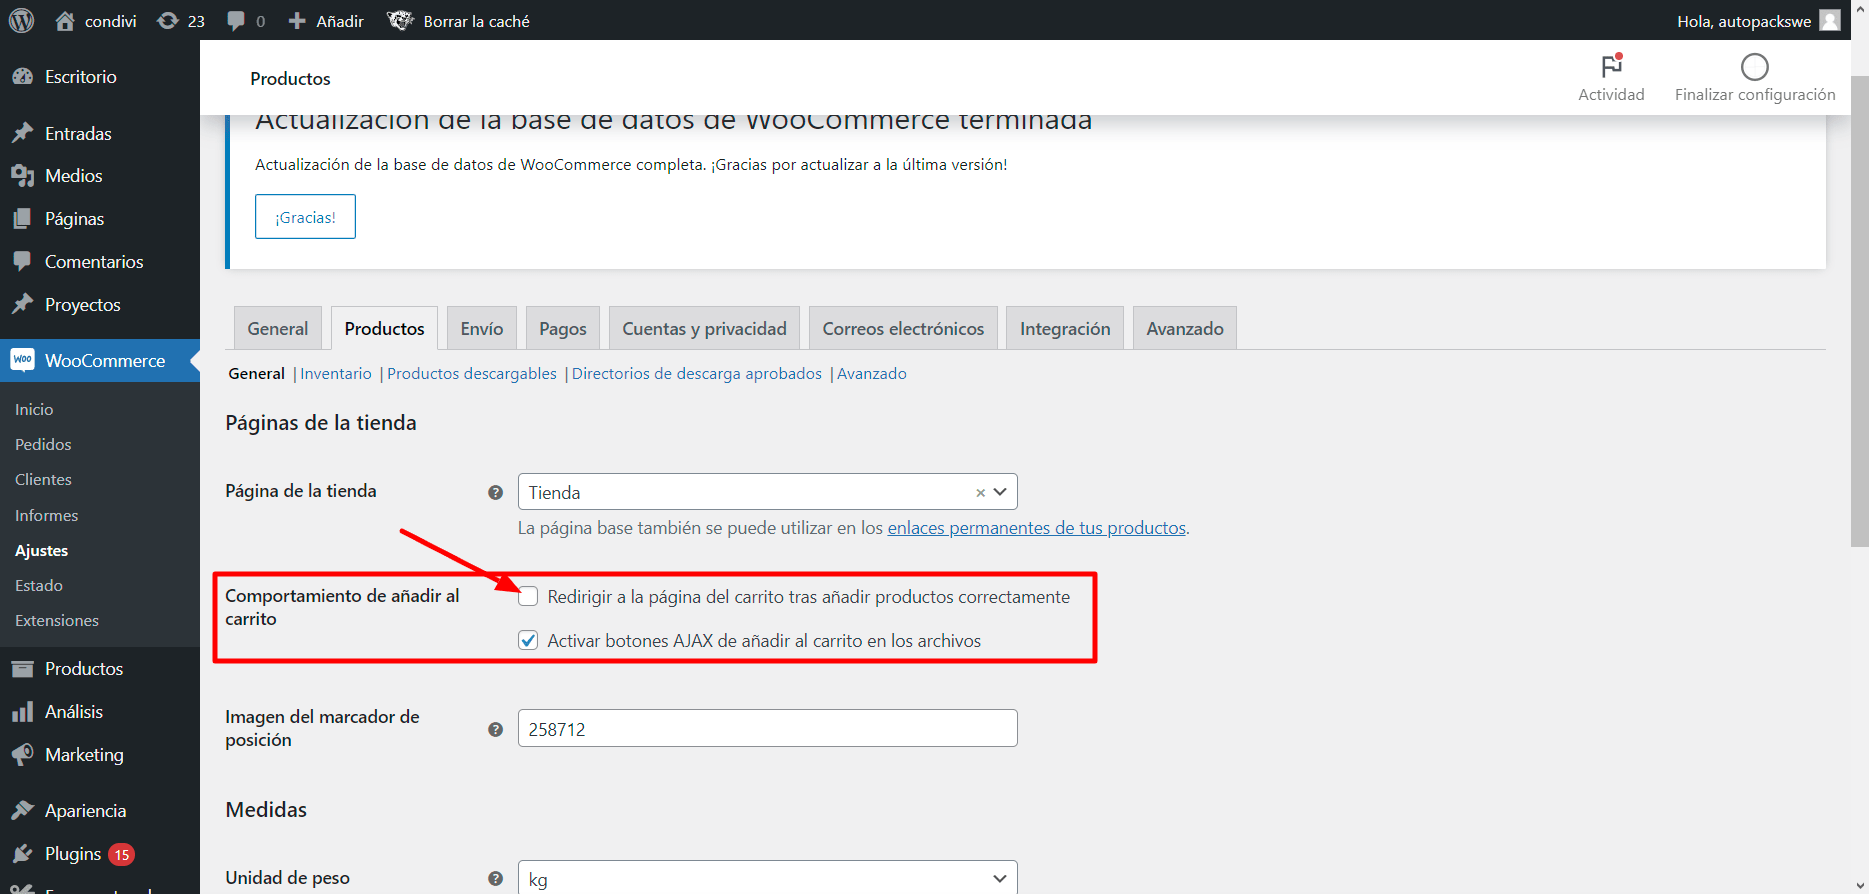The image size is (1869, 894).
Task: Switch to the Envío tab
Action: tap(482, 328)
